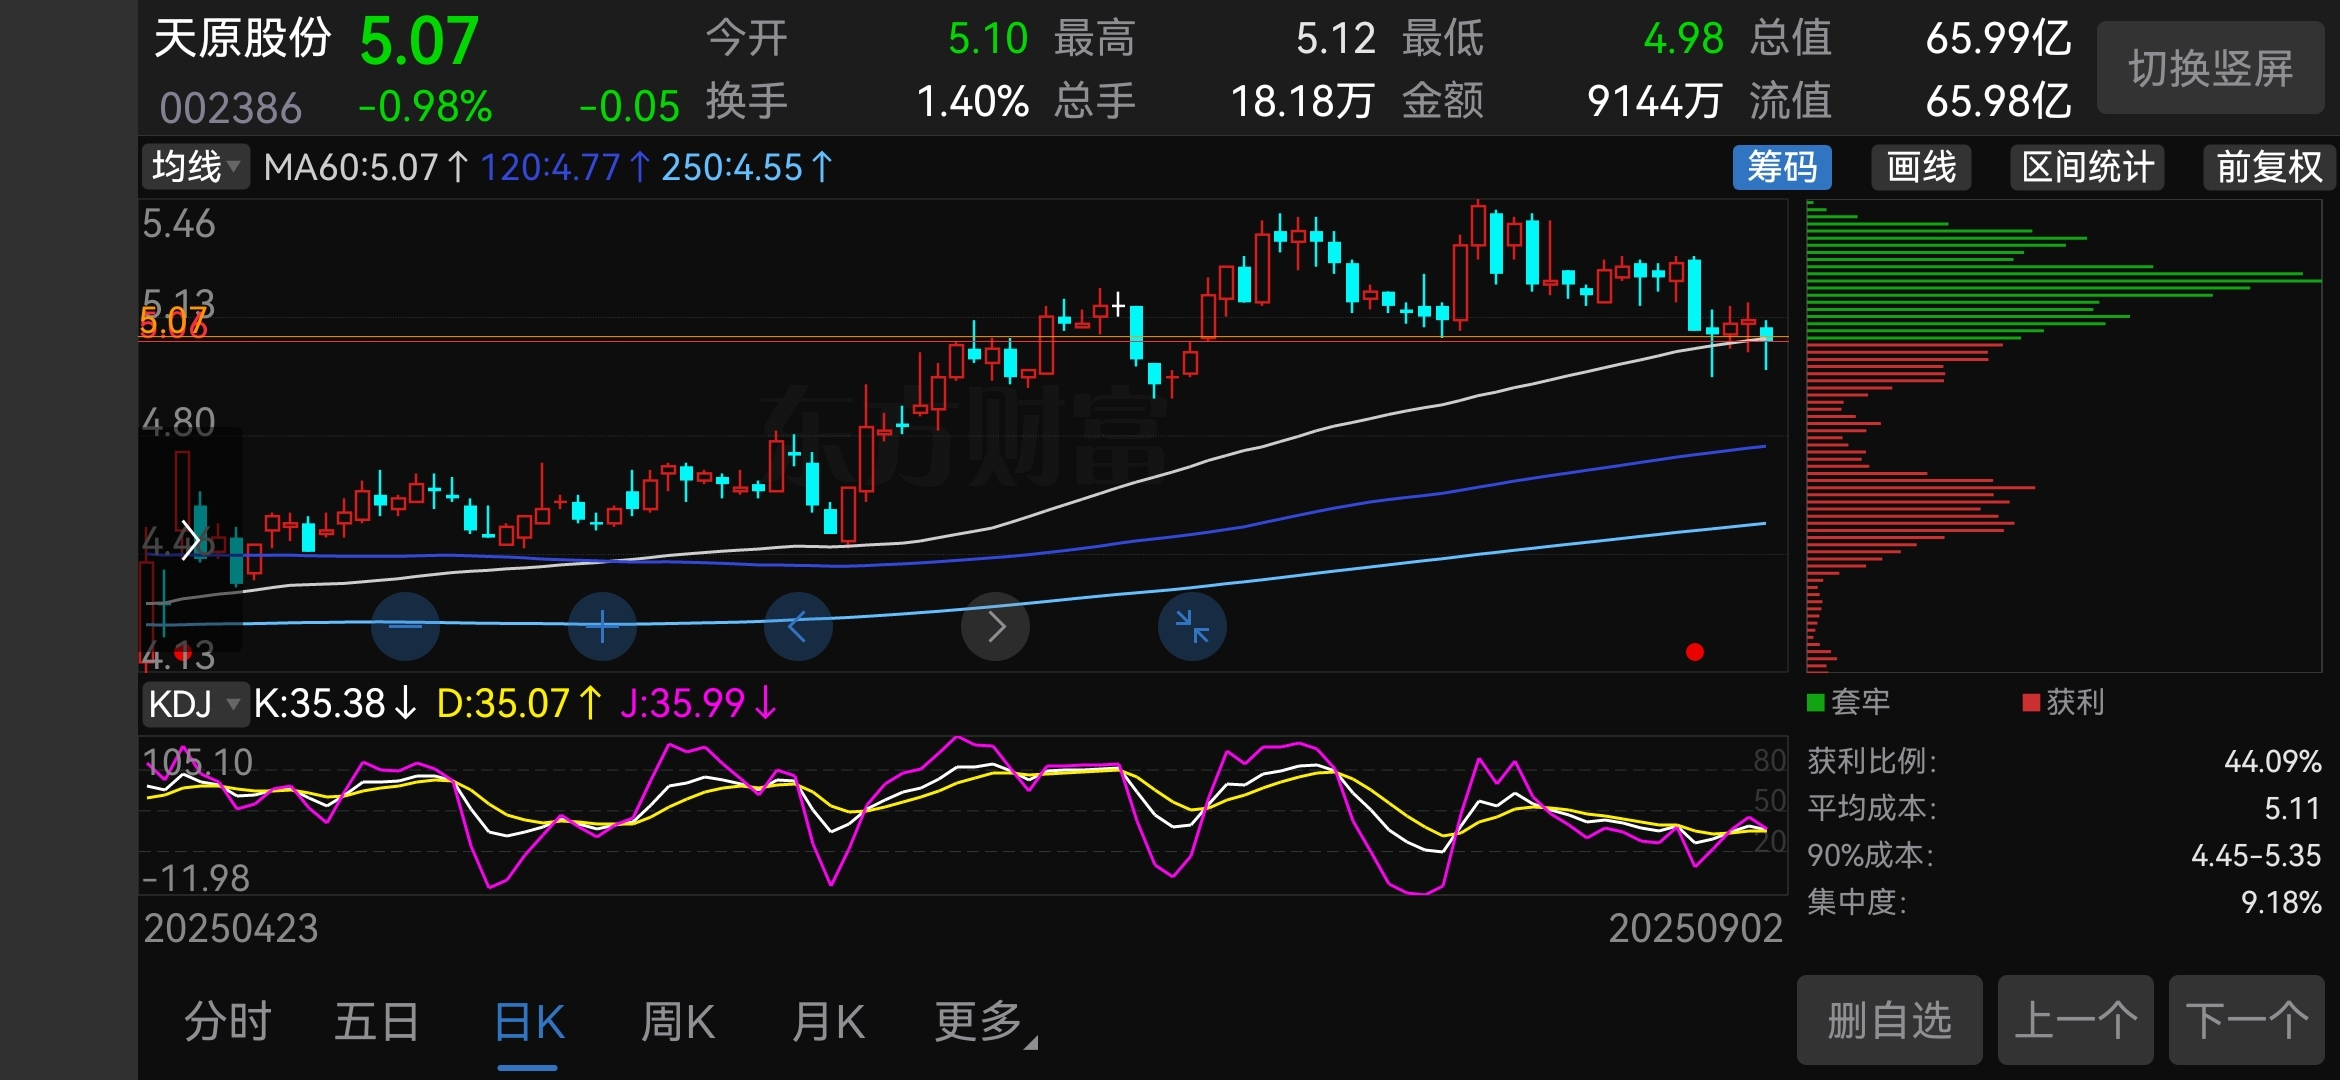
Task: Tap the red 获利 legend swatch
Action: pyautogui.click(x=2031, y=702)
